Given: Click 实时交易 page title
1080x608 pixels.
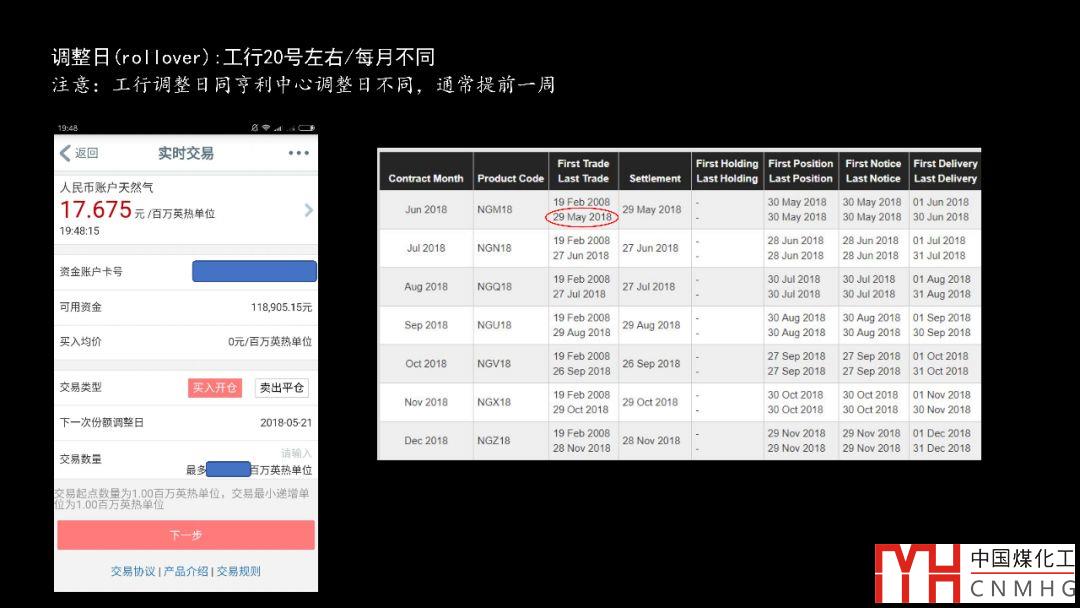Looking at the screenshot, I should pyautogui.click(x=186, y=153).
